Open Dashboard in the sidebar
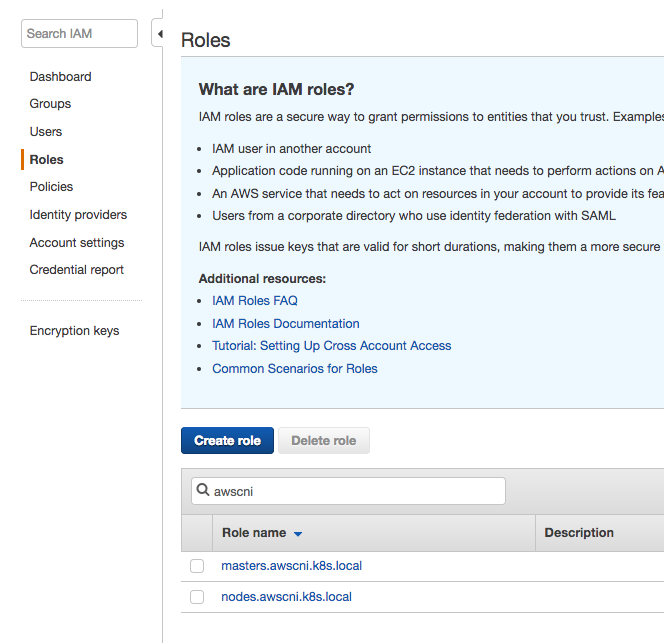Screen dimensions: 664x643 pyautogui.click(x=61, y=77)
